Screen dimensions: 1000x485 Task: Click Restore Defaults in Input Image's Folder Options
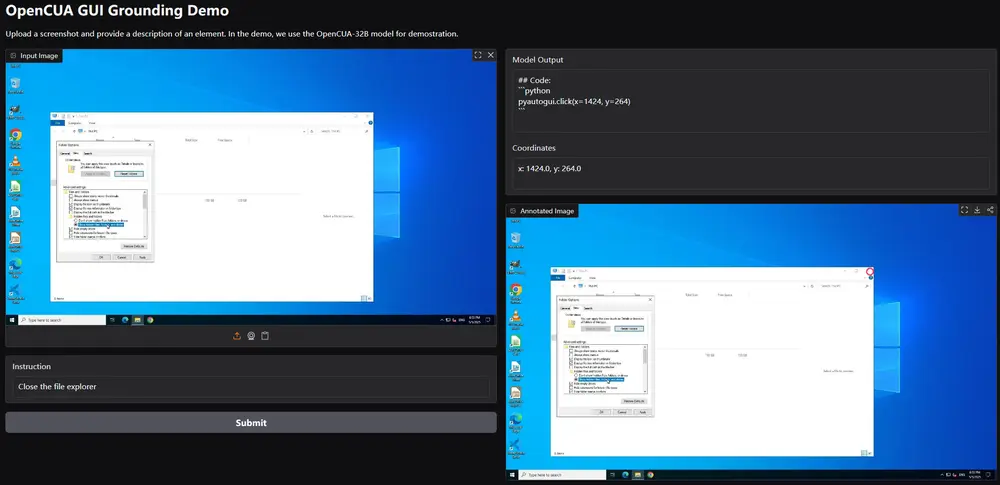(132, 246)
